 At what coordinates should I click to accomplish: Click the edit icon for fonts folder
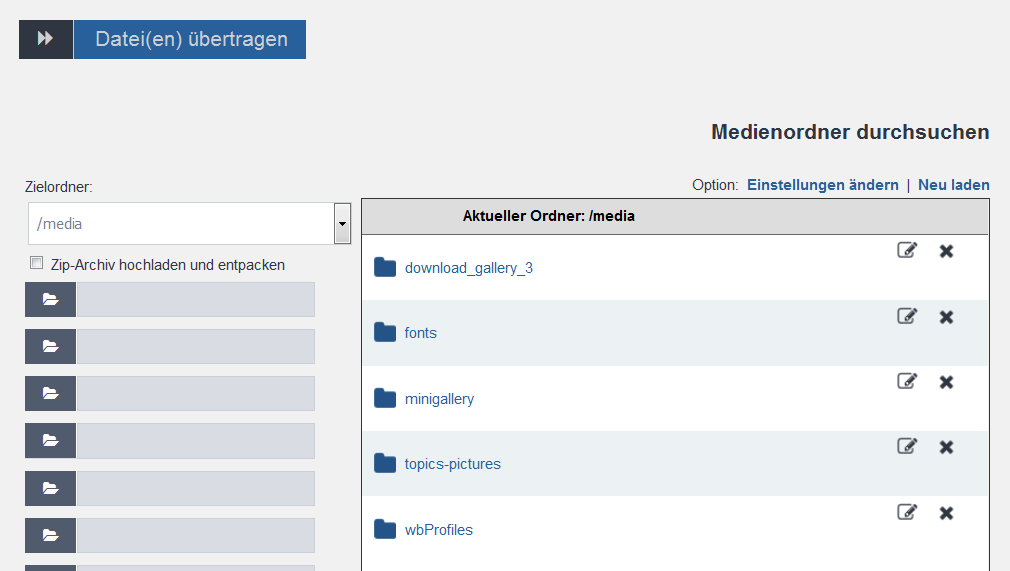[x=907, y=316]
